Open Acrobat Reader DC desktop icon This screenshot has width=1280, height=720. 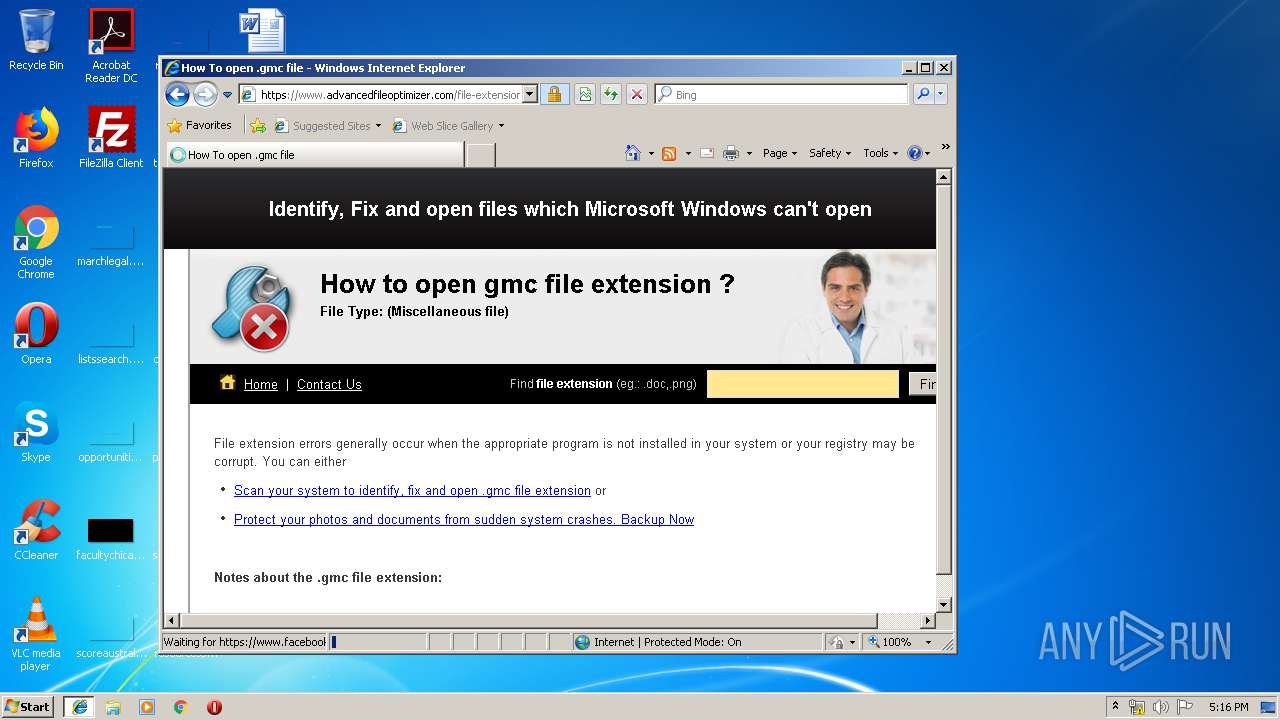[111, 46]
